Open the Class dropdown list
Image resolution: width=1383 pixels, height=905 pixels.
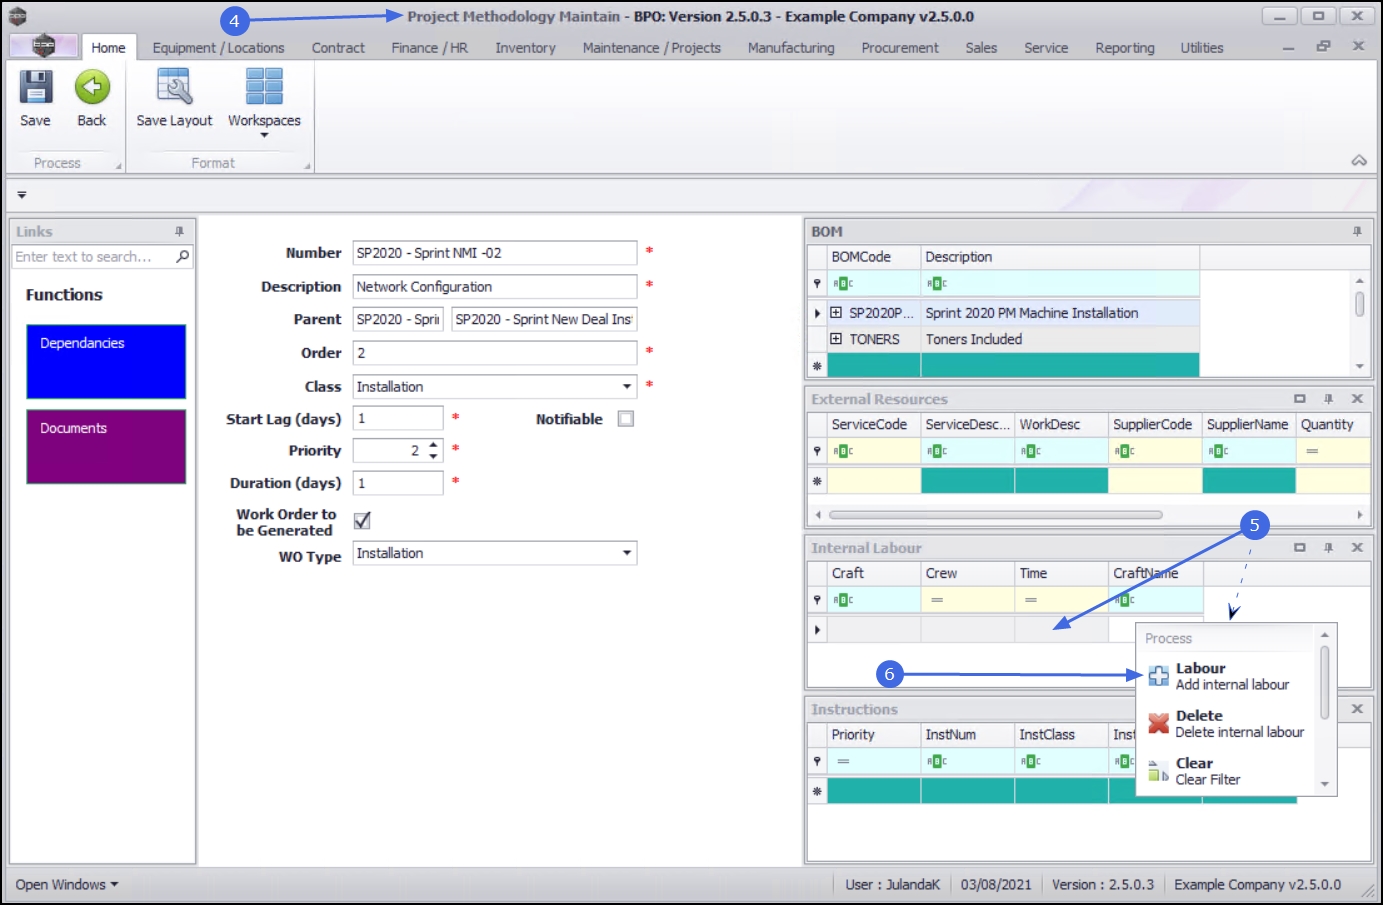pyautogui.click(x=627, y=387)
